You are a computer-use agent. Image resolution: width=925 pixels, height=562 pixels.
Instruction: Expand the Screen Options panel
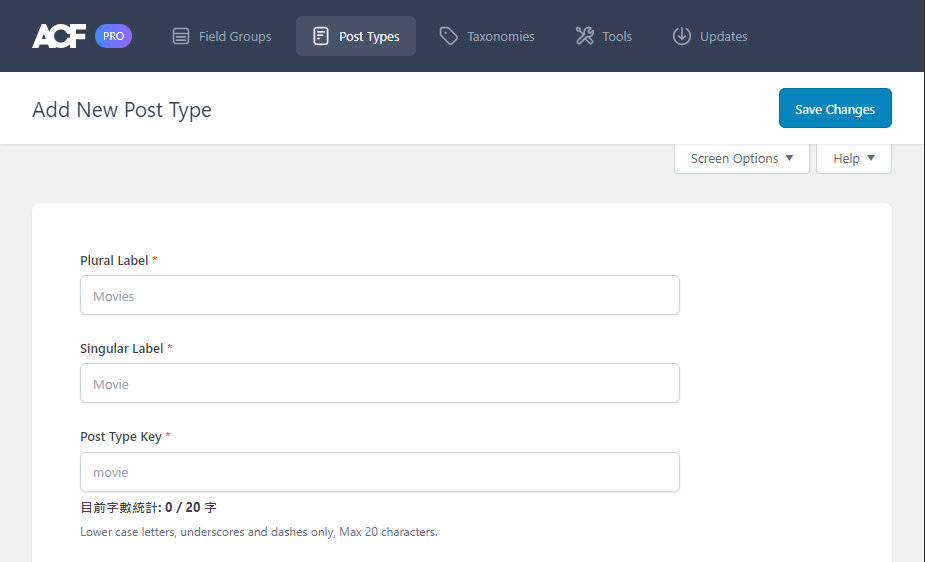pyautogui.click(x=742, y=159)
